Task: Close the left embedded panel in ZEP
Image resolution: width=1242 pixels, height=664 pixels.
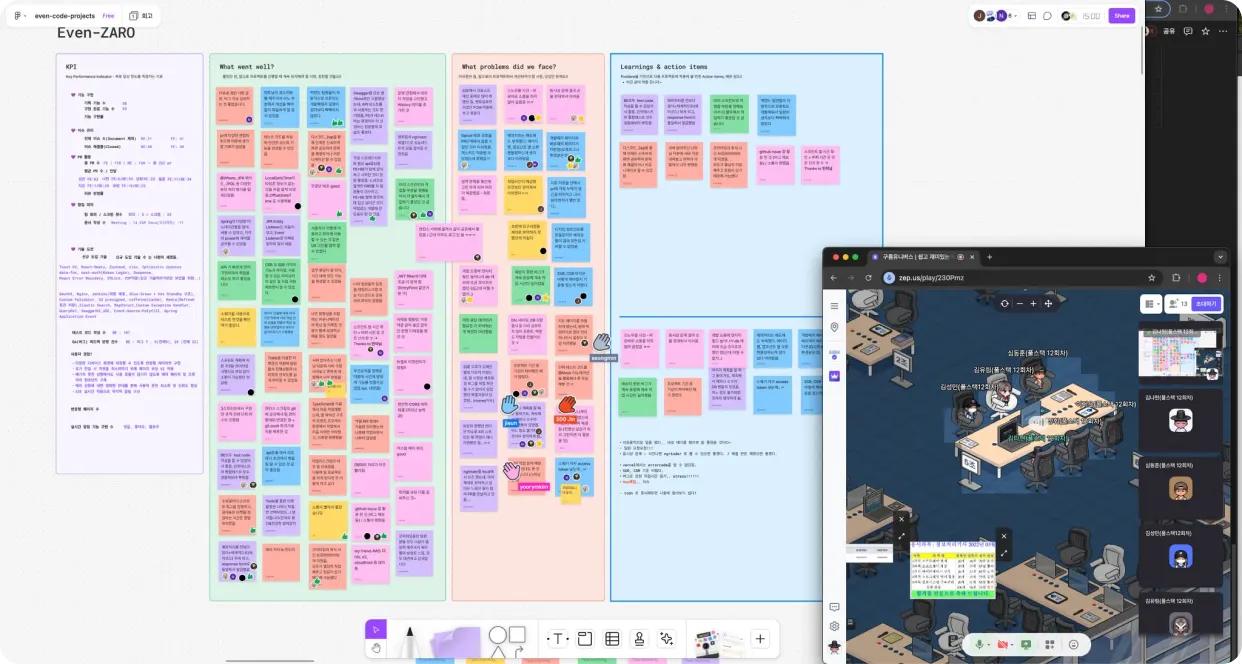Action: click(x=900, y=519)
